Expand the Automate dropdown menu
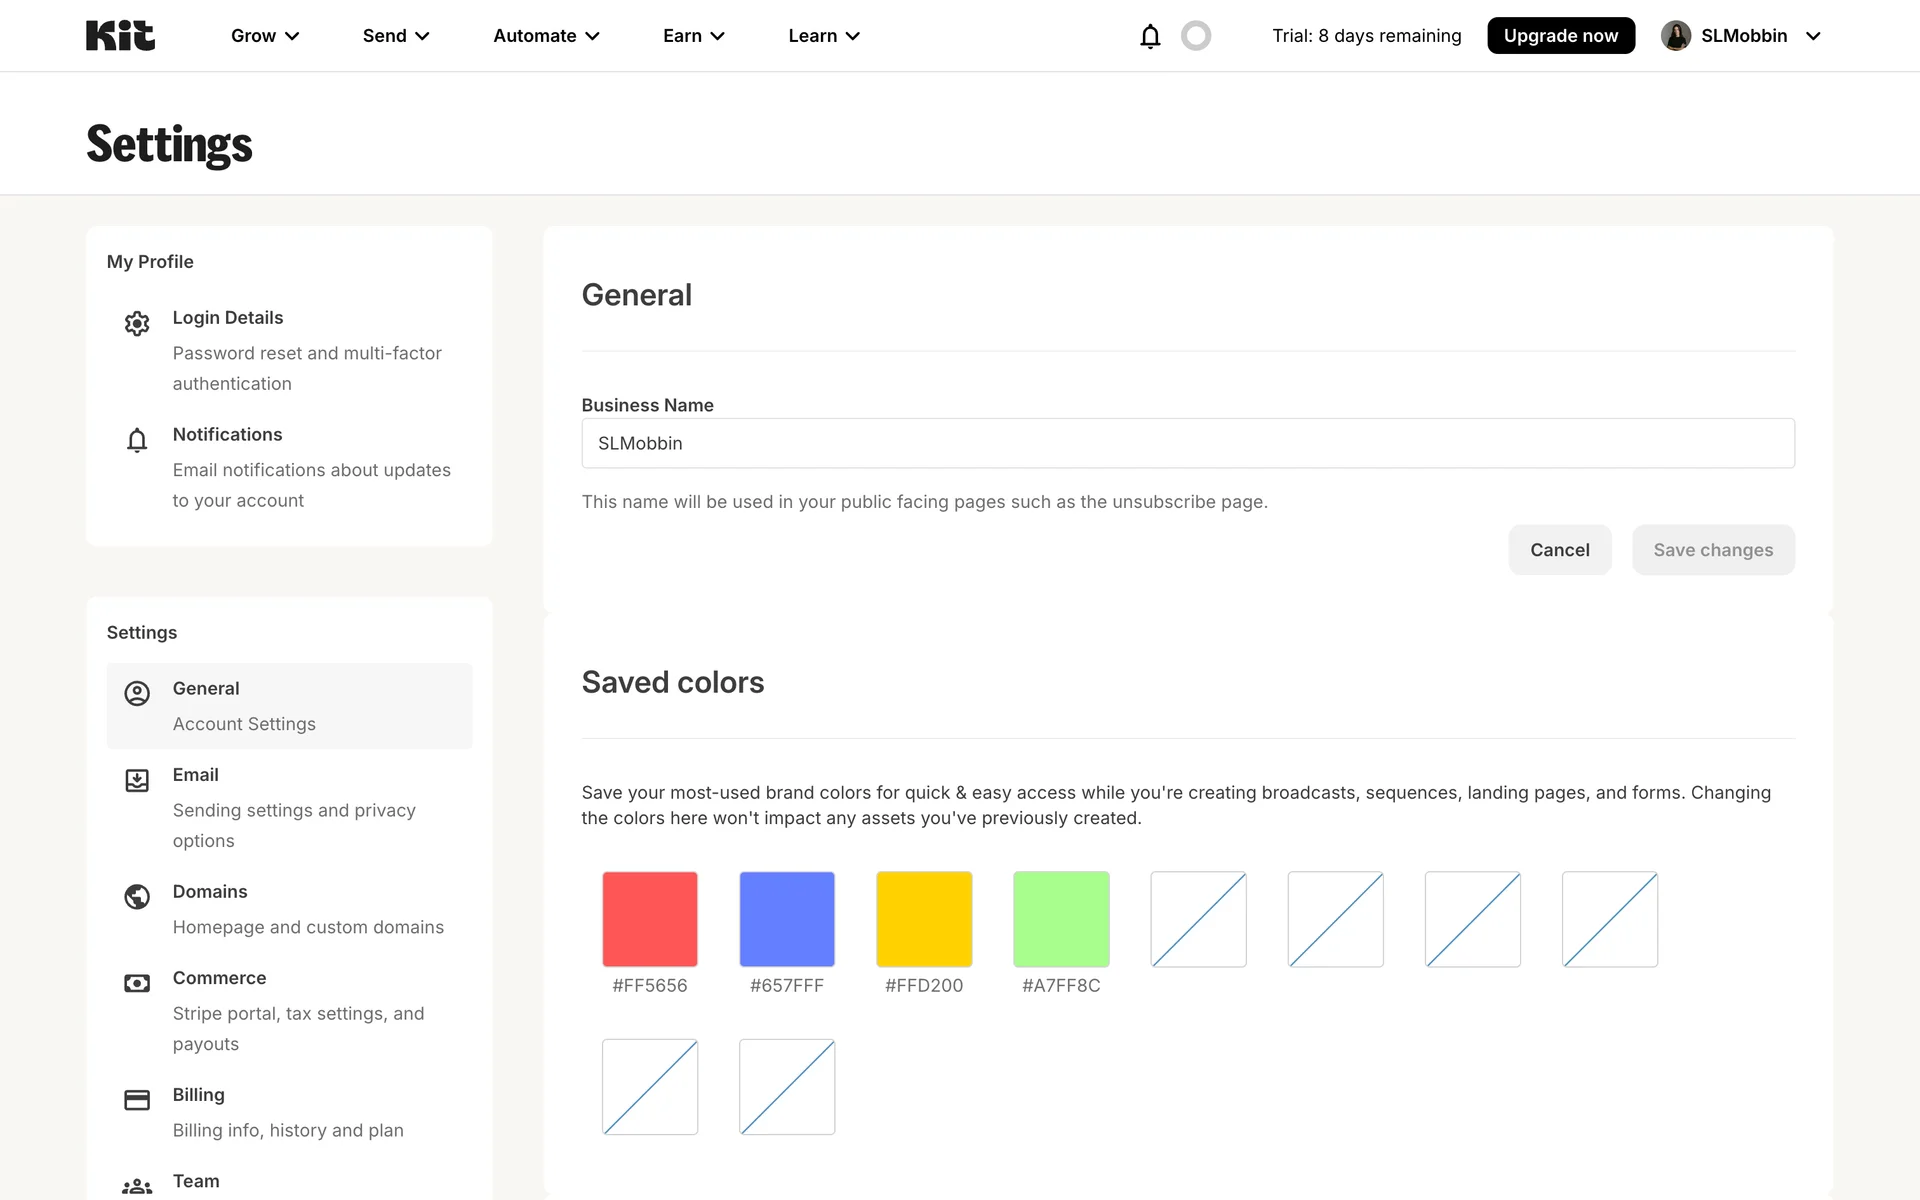 [546, 36]
